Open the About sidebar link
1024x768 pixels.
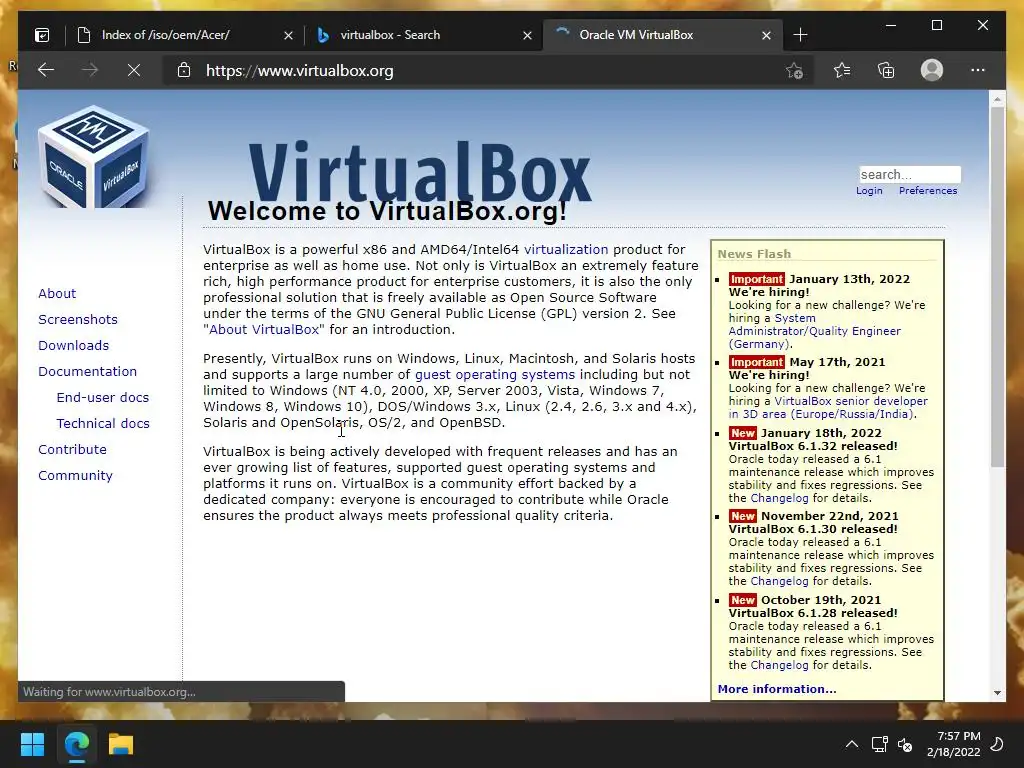click(57, 293)
